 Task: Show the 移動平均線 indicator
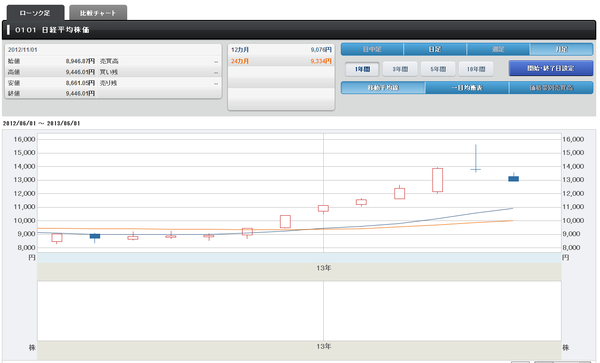[x=383, y=88]
